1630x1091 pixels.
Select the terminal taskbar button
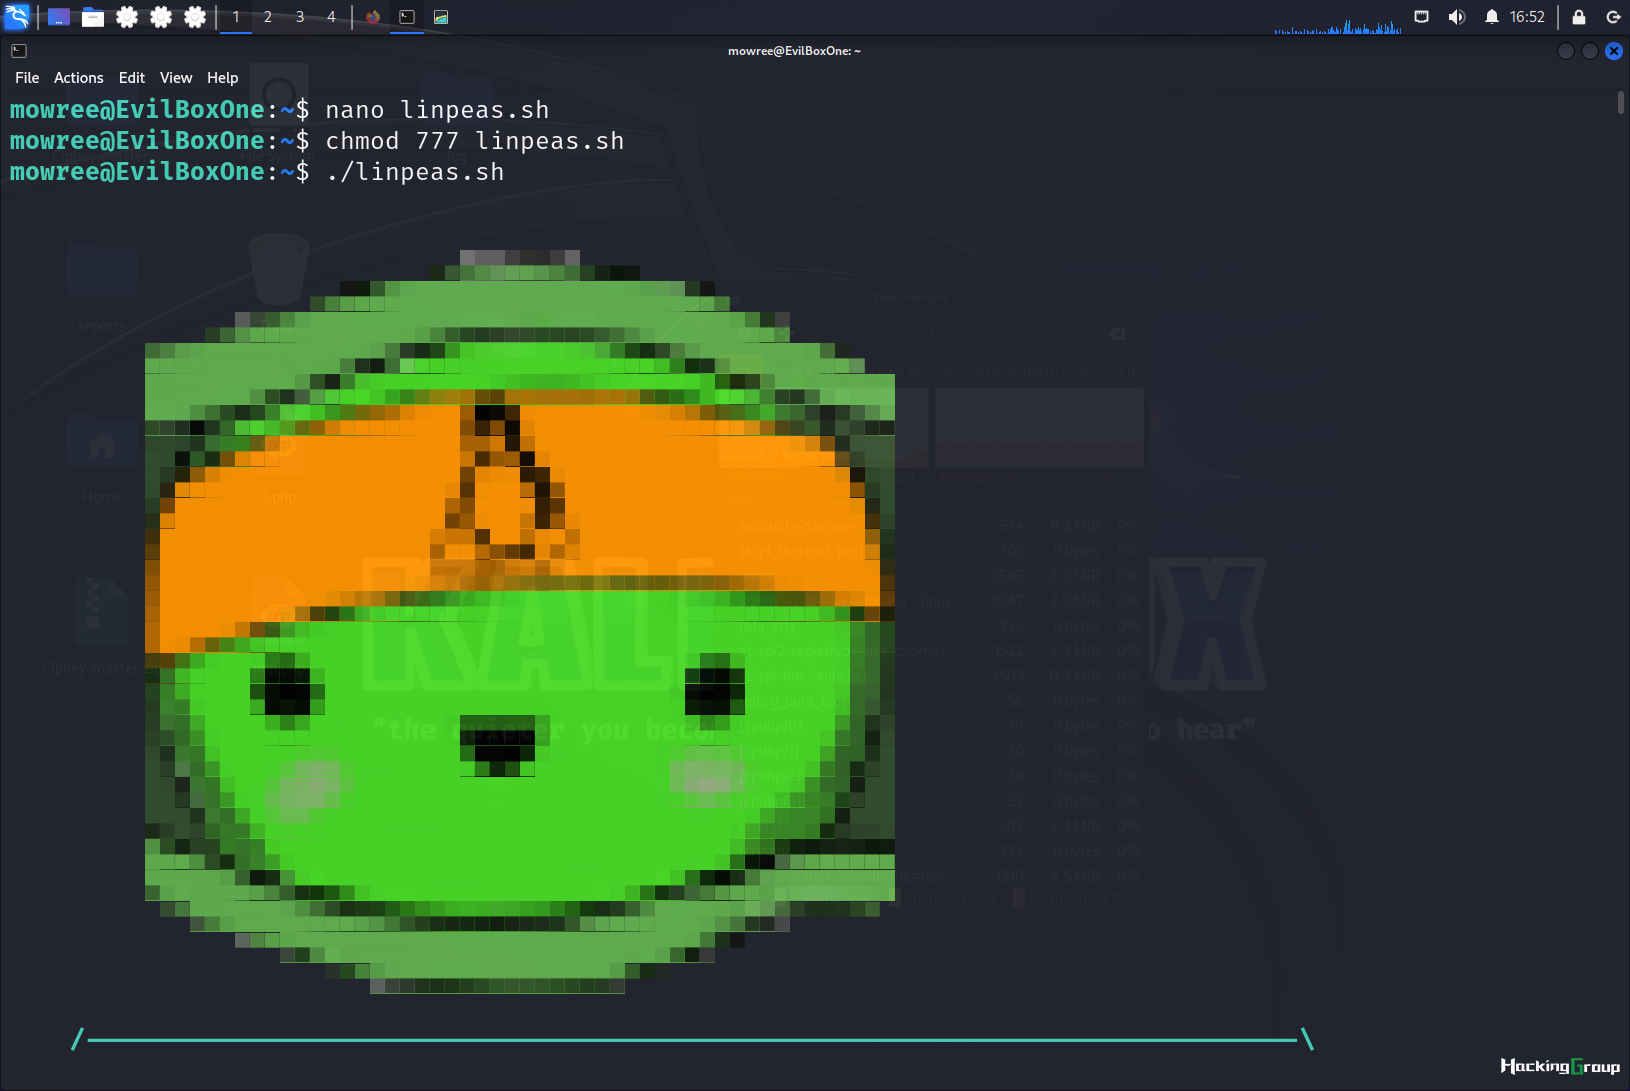click(407, 17)
